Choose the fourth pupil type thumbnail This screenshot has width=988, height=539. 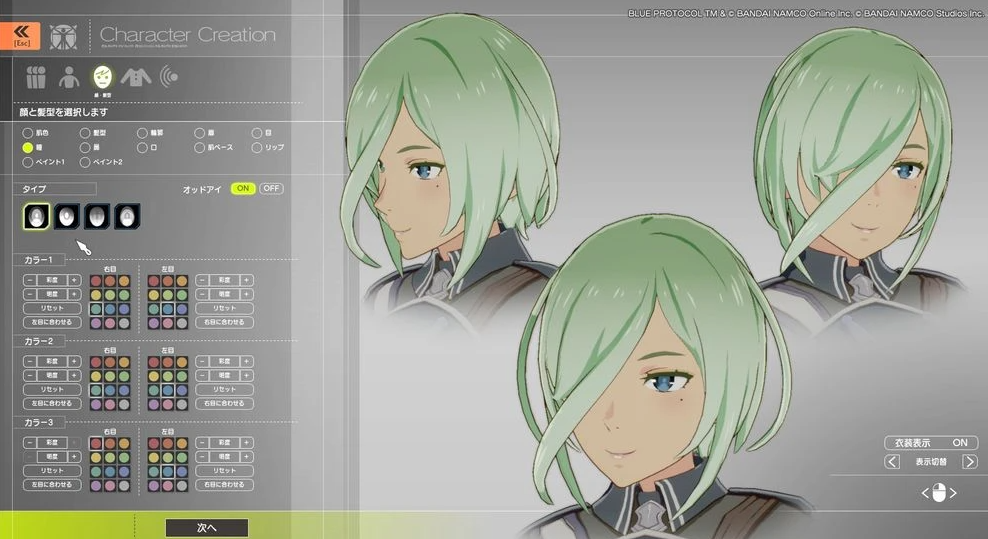click(x=127, y=216)
